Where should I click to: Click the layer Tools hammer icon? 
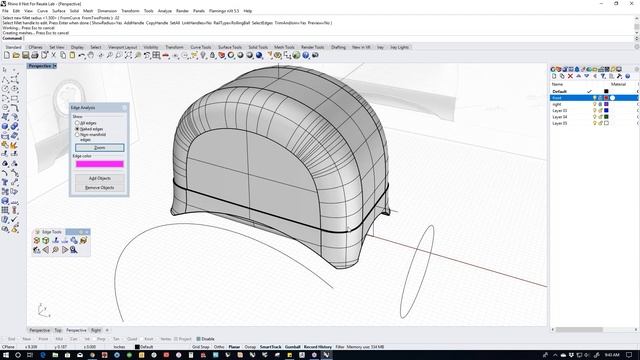tap(619, 76)
